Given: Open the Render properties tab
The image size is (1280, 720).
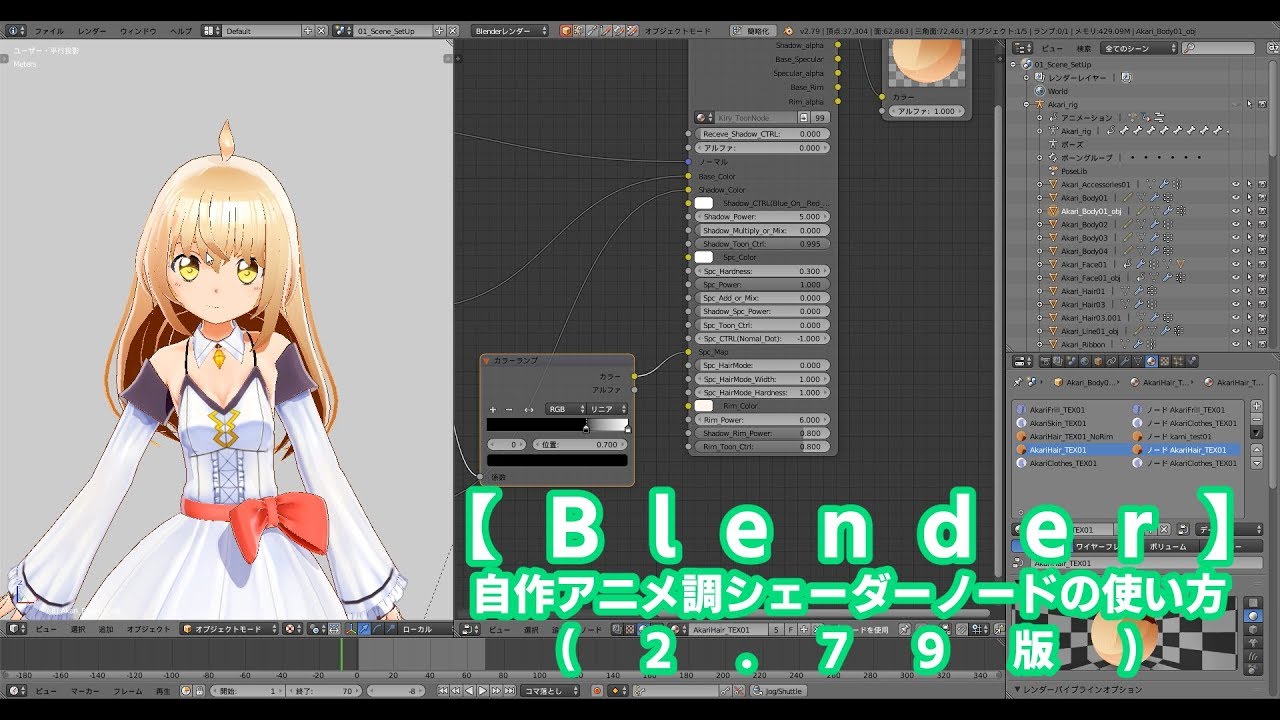Looking at the screenshot, I should pyautogui.click(x=1045, y=361).
